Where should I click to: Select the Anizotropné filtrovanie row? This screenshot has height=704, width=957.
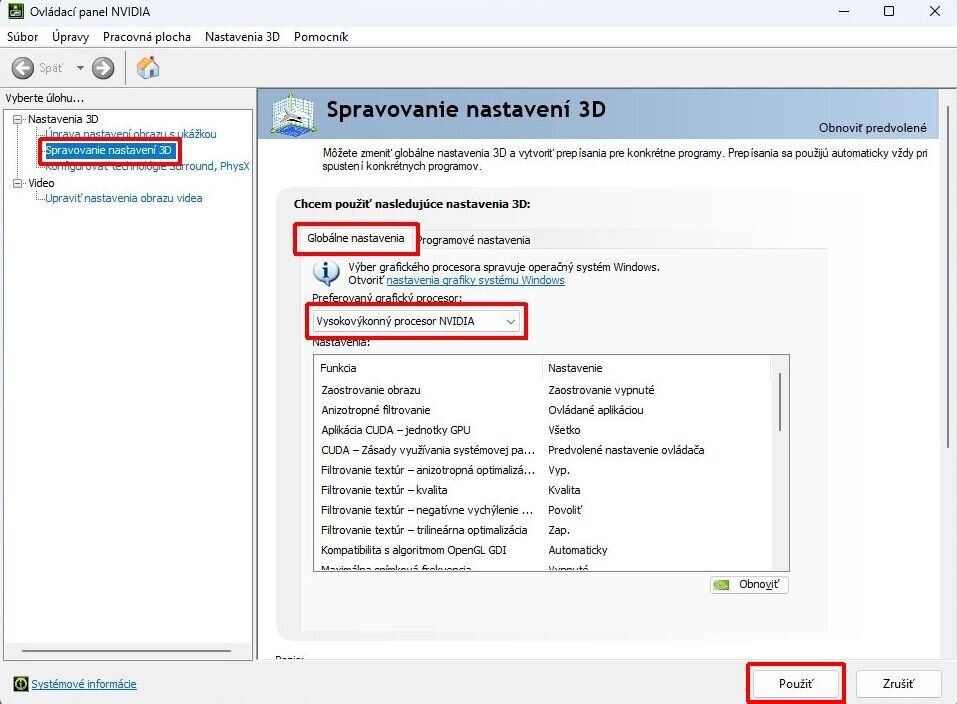(542, 410)
